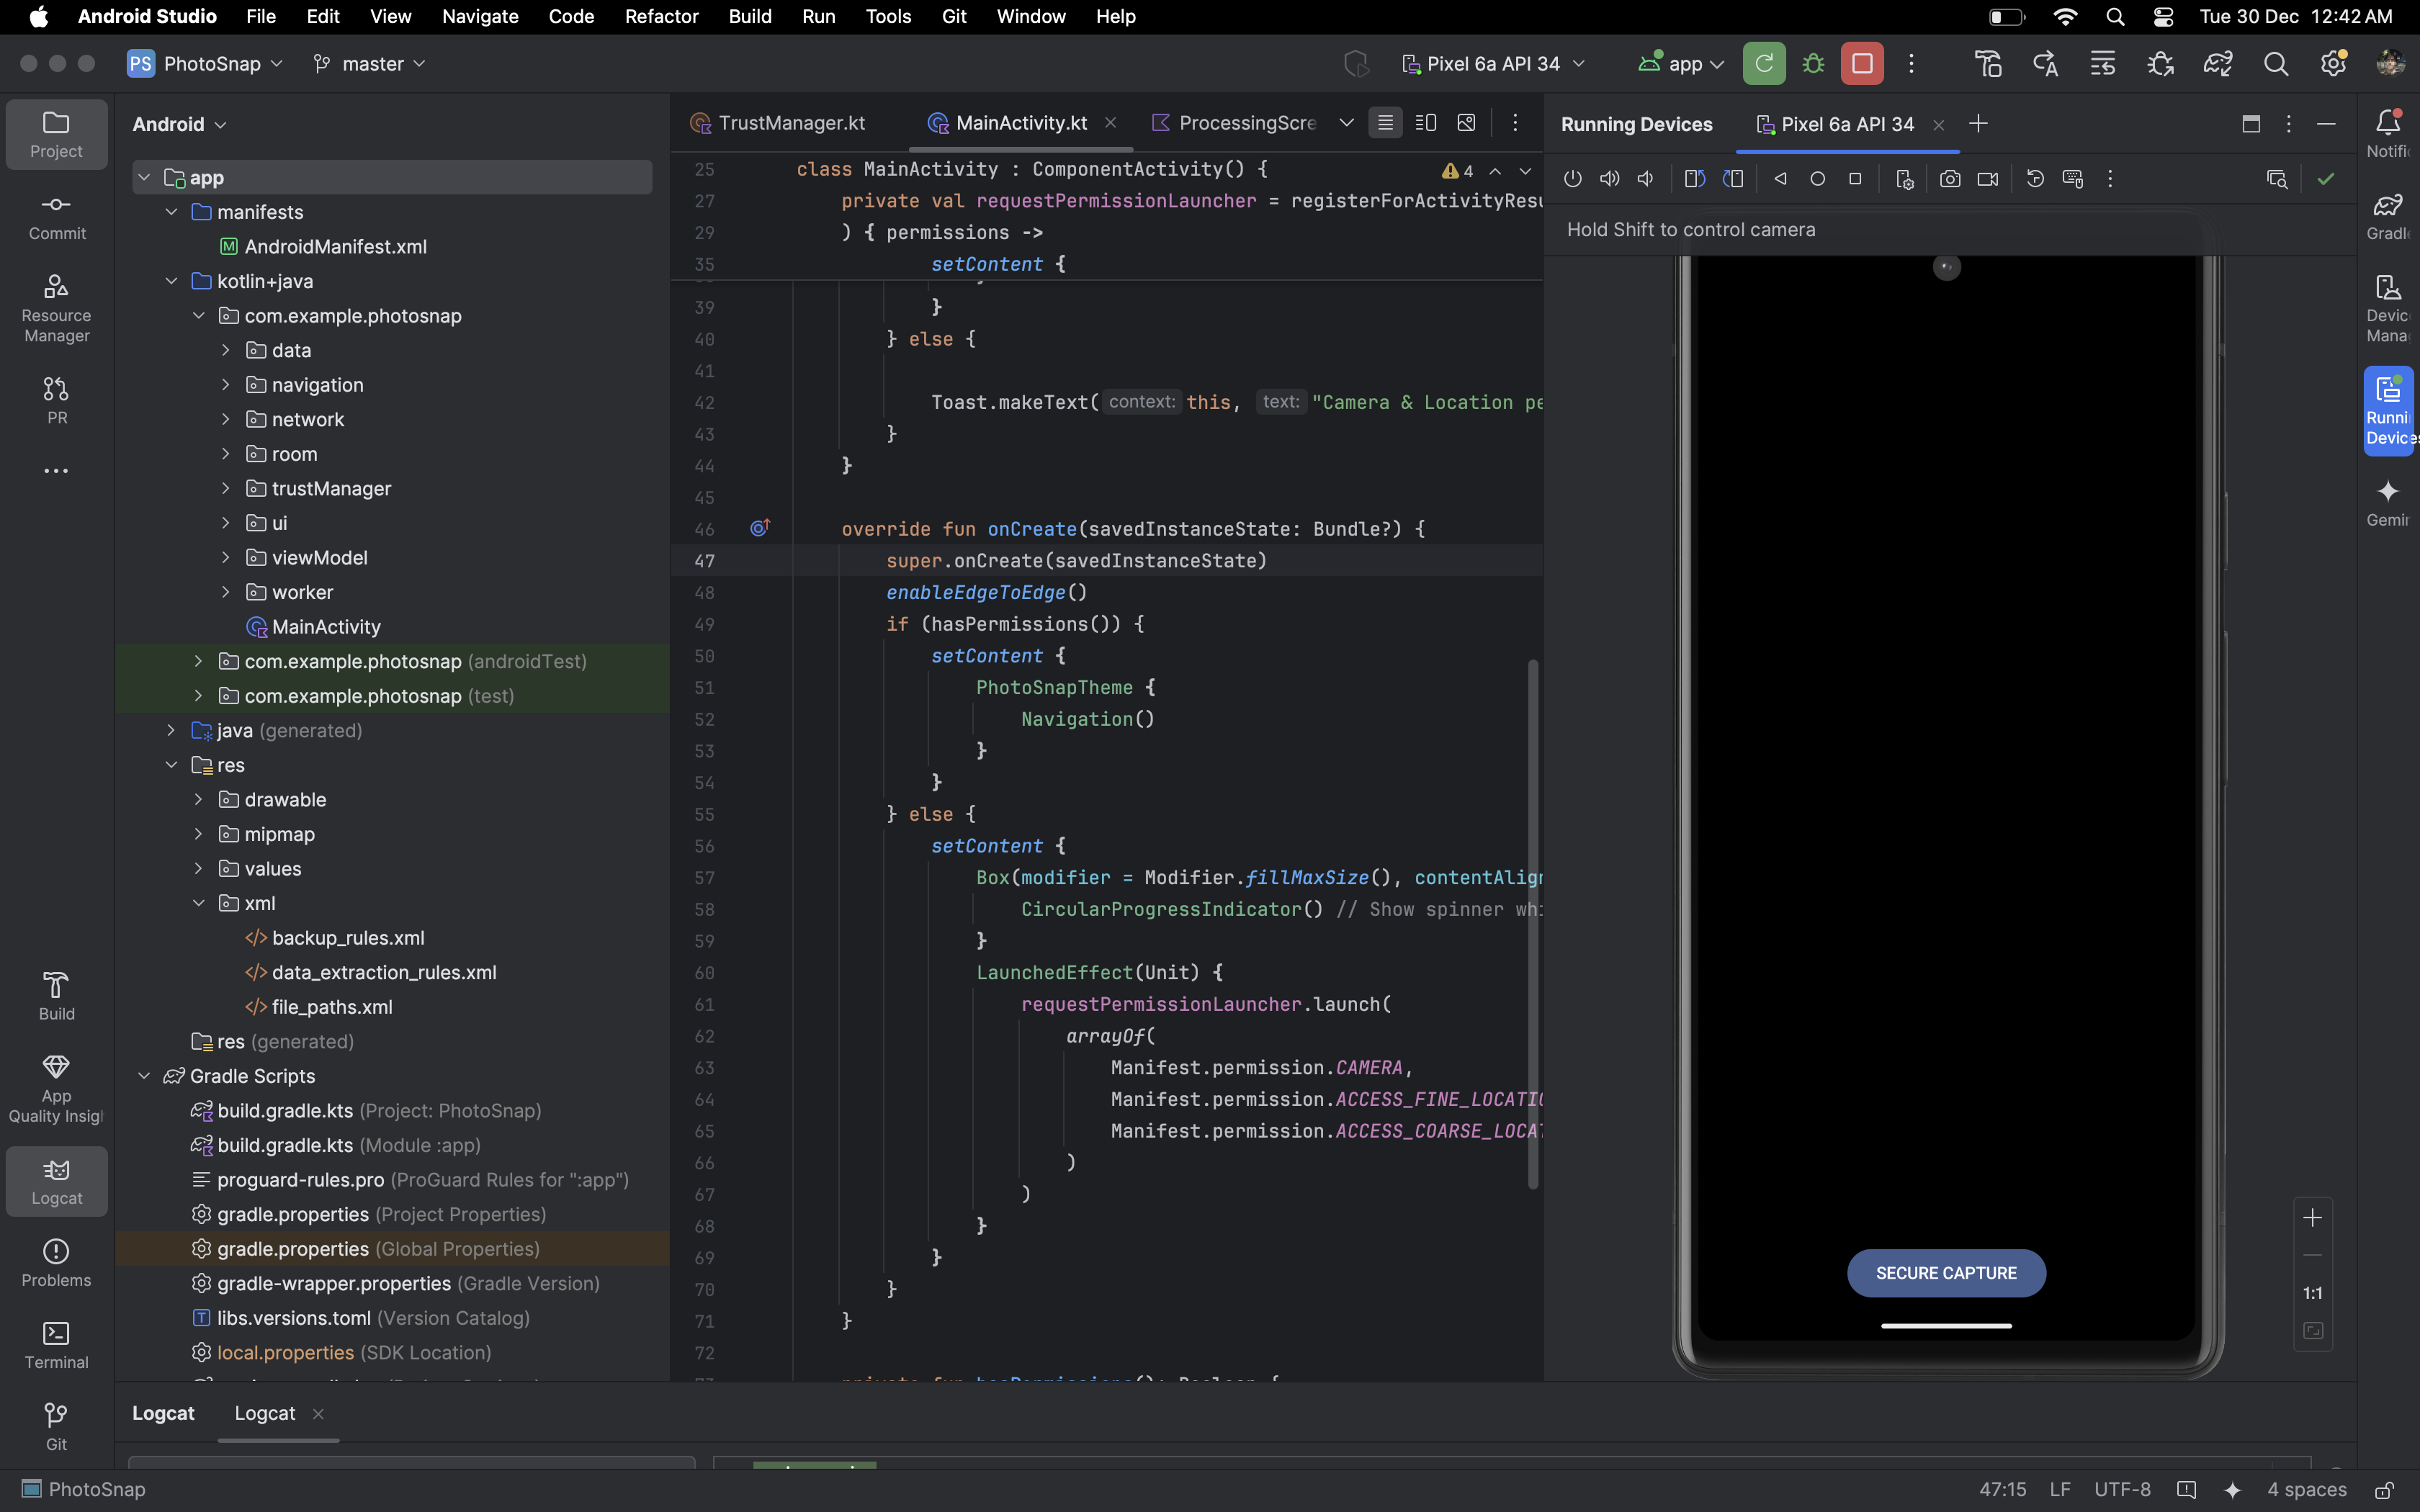Image resolution: width=2420 pixels, height=1512 pixels.
Task: Collapse the xml resource folder
Action: point(198,903)
